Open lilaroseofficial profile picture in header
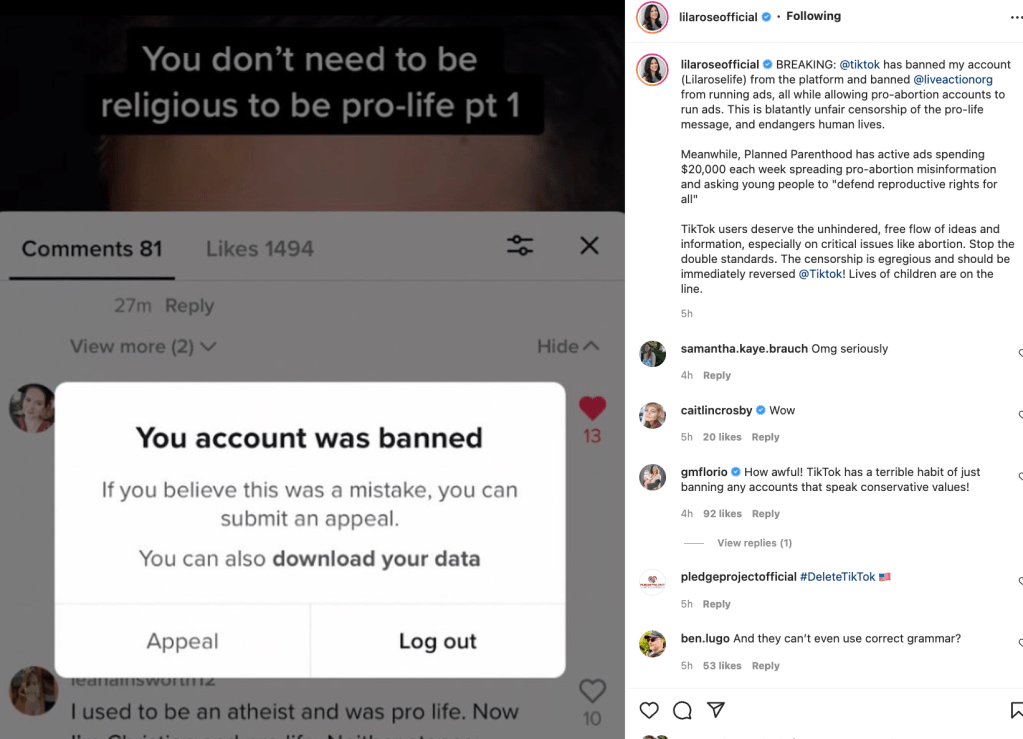The width and height of the screenshot is (1023, 739). 653,17
